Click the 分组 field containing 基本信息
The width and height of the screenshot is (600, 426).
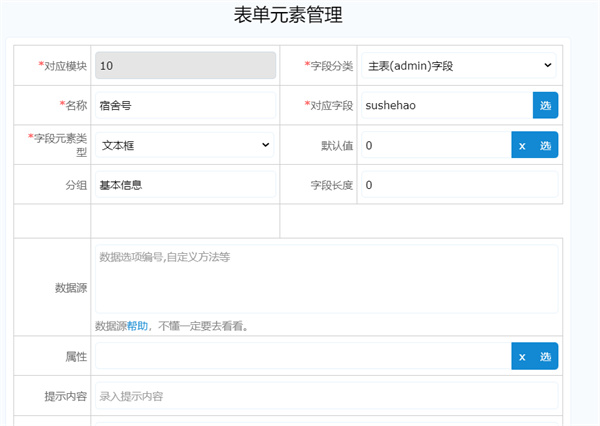[186, 185]
